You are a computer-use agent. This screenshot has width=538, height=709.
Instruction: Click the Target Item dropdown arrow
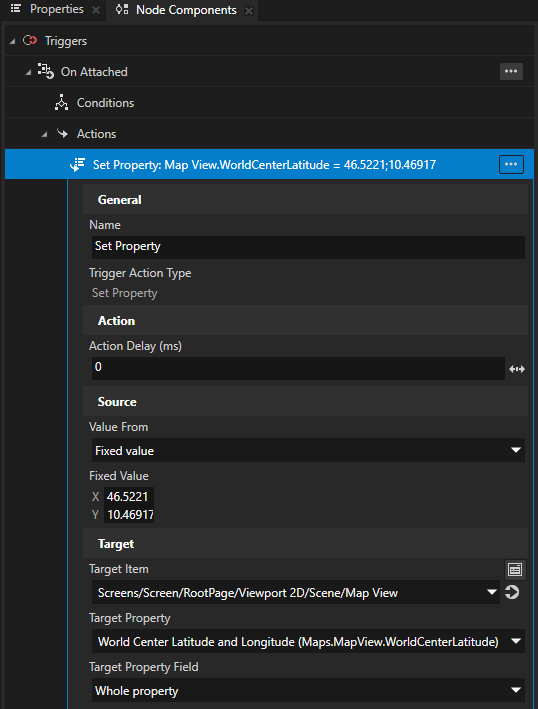[492, 592]
